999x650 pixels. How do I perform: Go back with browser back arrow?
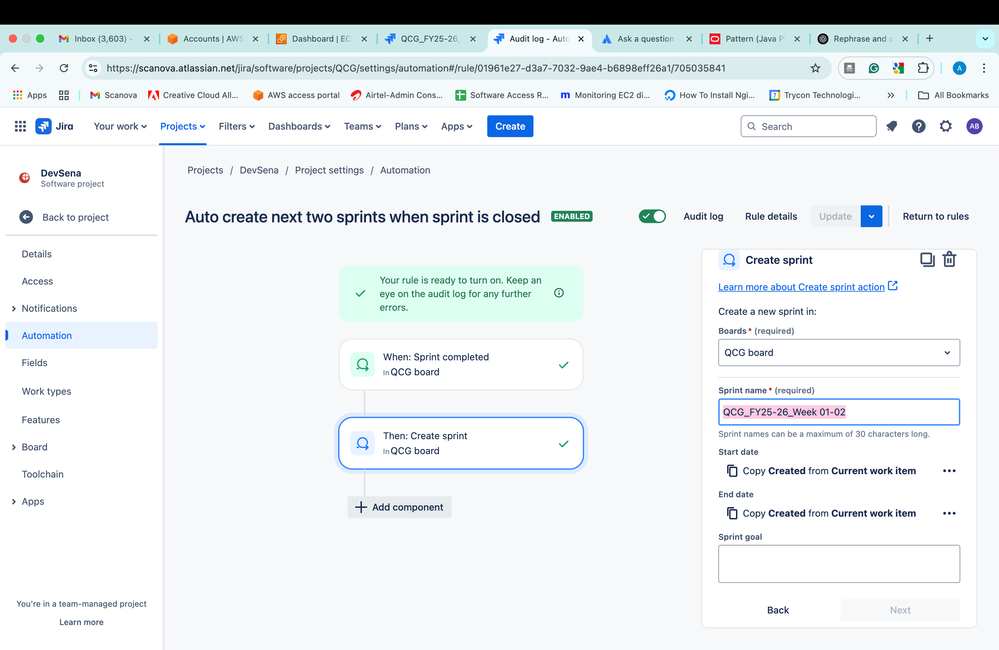pyautogui.click(x=15, y=68)
